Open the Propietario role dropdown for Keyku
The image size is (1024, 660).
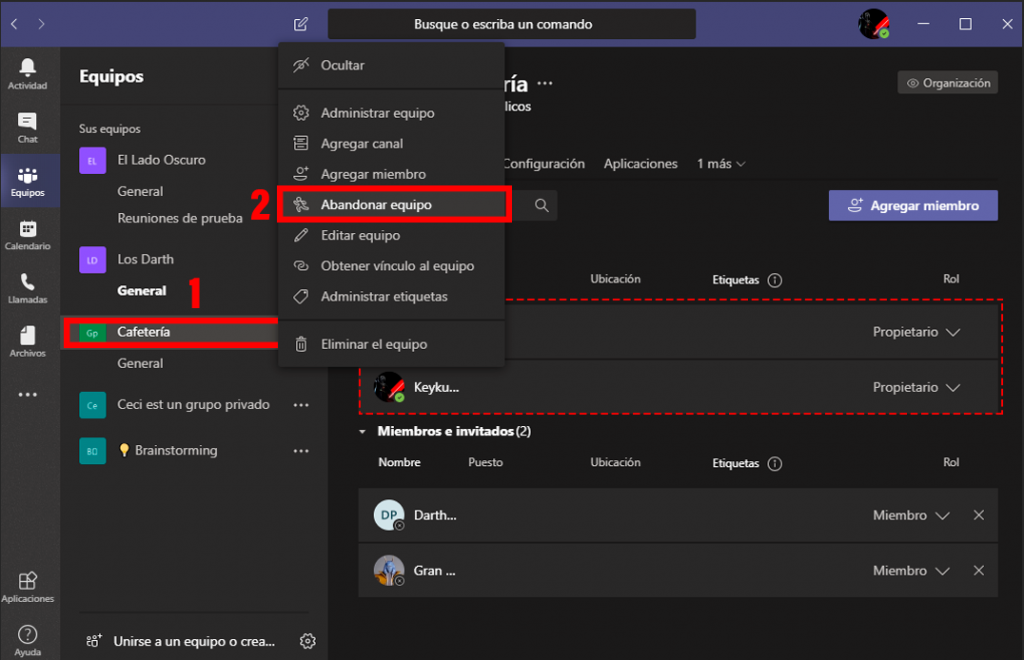point(917,387)
